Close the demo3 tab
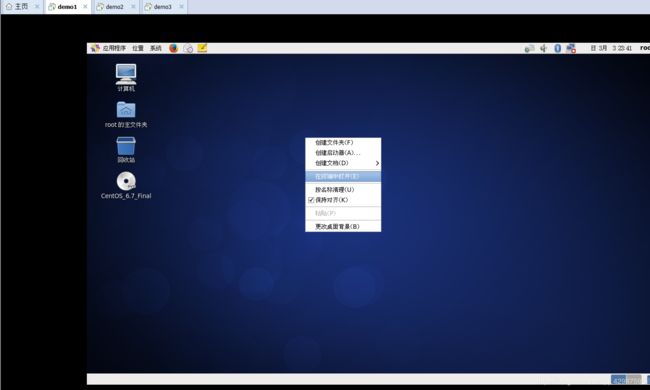The image size is (650, 390). tap(181, 7)
